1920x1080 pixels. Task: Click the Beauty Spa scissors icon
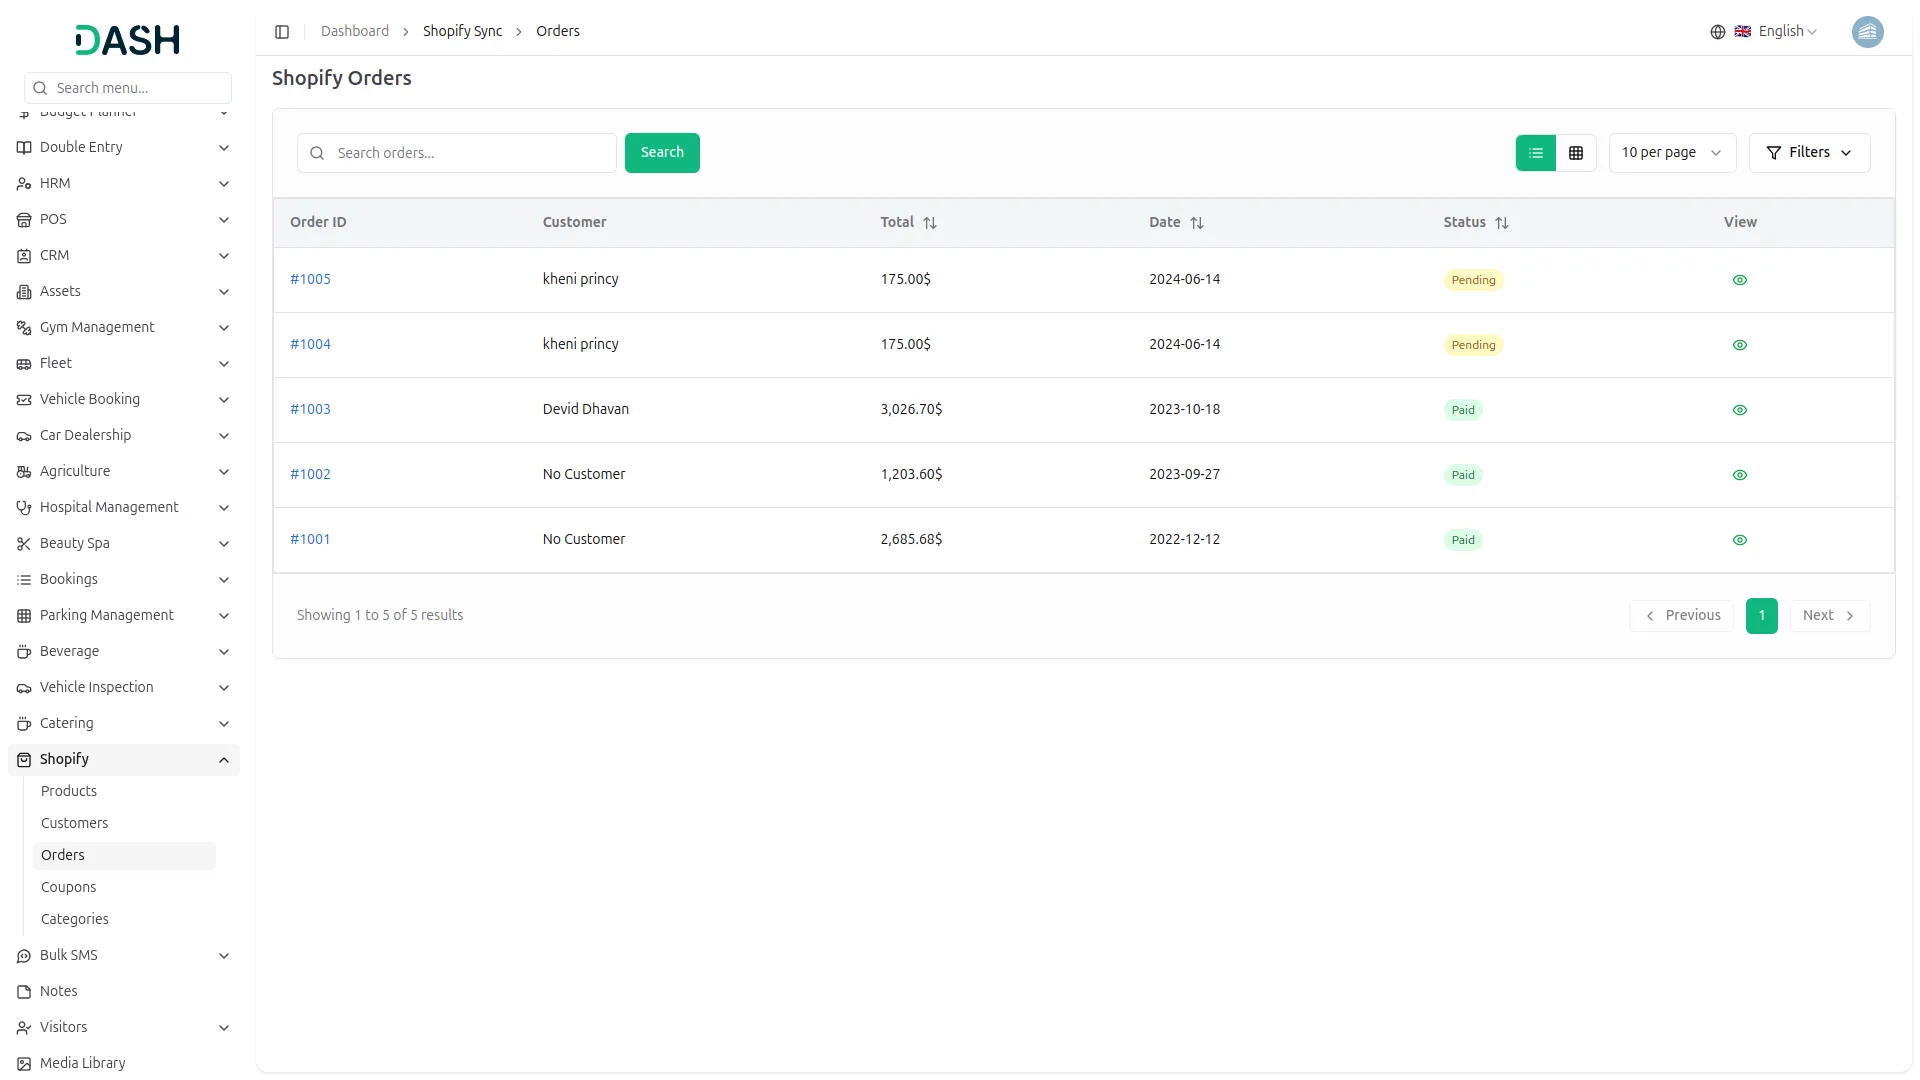pos(24,544)
